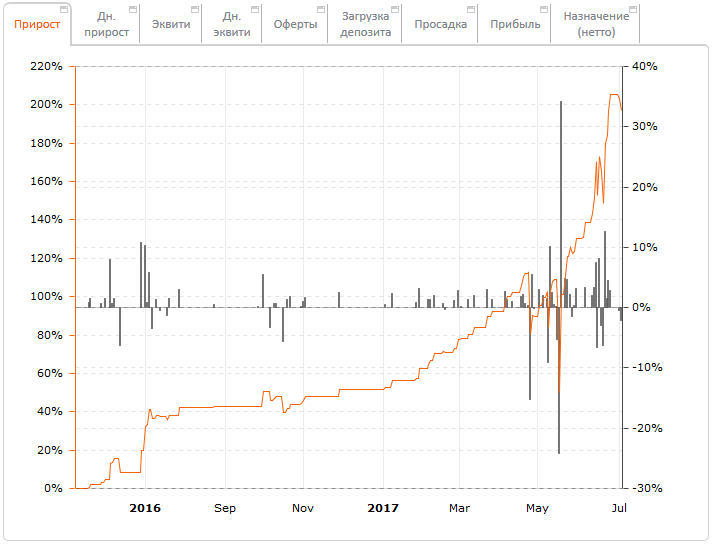Click the window icon on Дн. прирост tab
This screenshot has height=546, width=715.
[x=132, y=9]
